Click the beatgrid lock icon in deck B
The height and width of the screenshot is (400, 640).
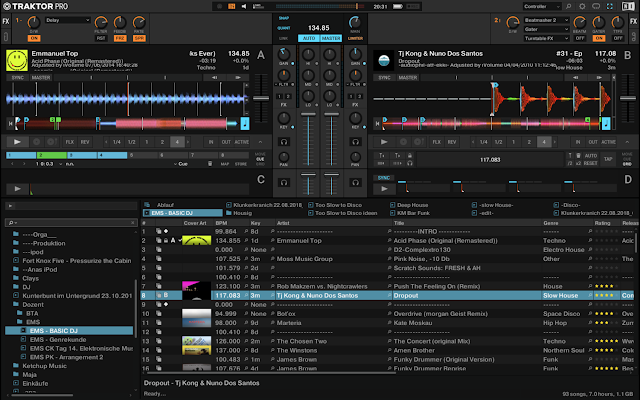tap(409, 156)
